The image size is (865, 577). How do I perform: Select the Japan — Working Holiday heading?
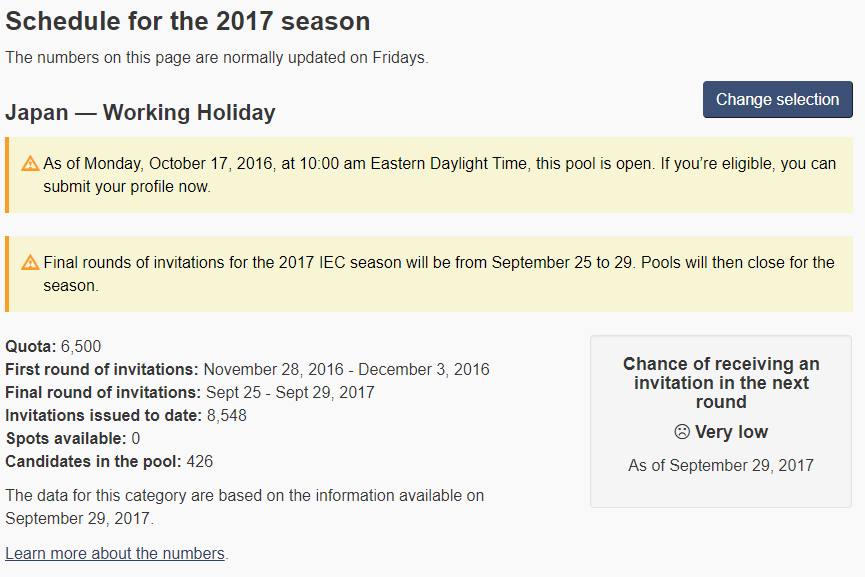tap(140, 113)
